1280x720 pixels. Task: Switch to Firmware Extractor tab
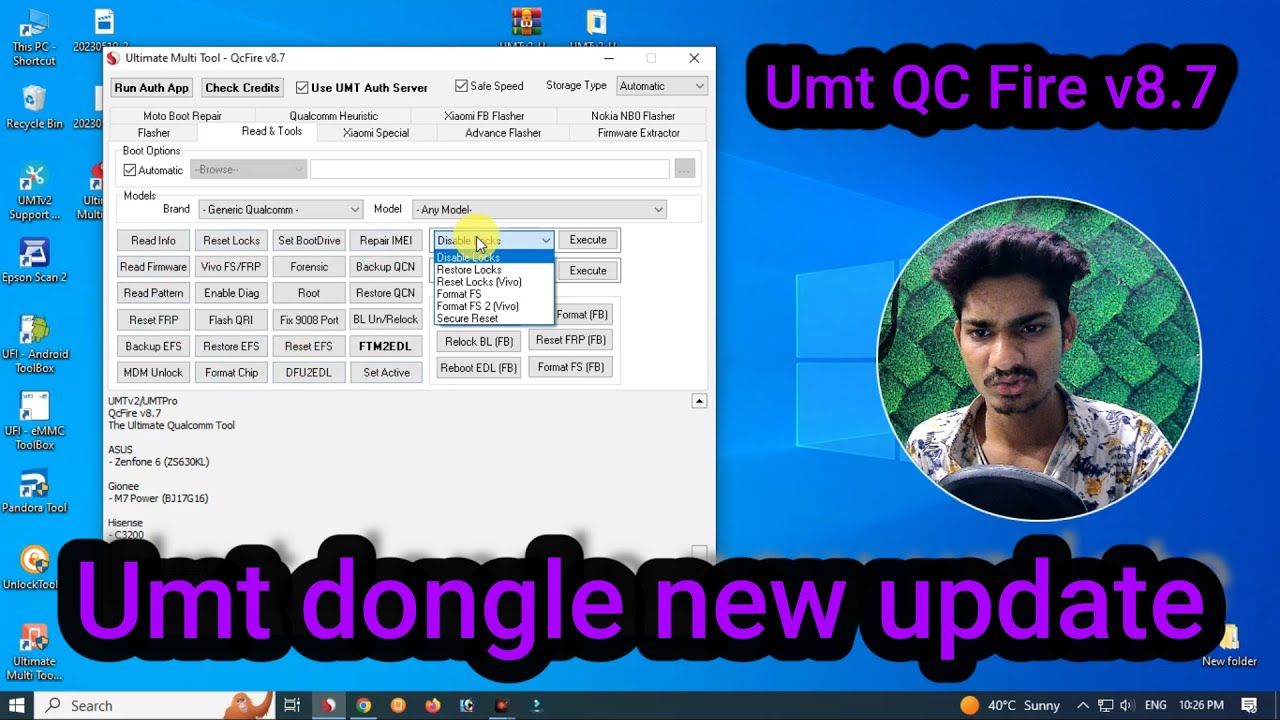(638, 133)
